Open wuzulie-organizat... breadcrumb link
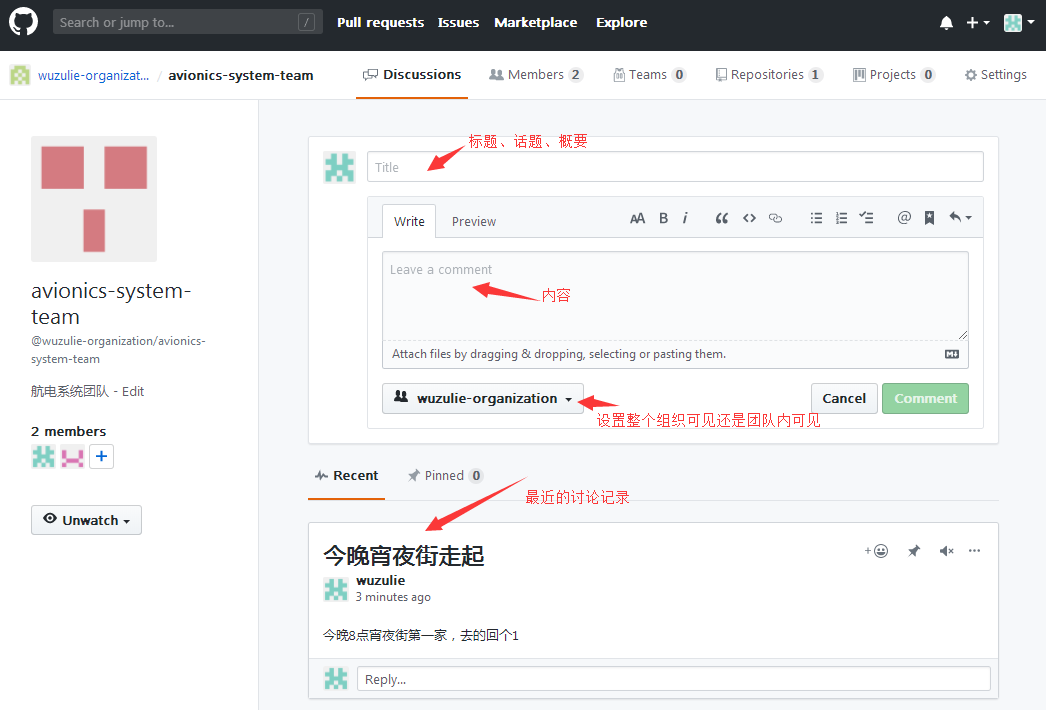The image size is (1046, 710). (93, 75)
